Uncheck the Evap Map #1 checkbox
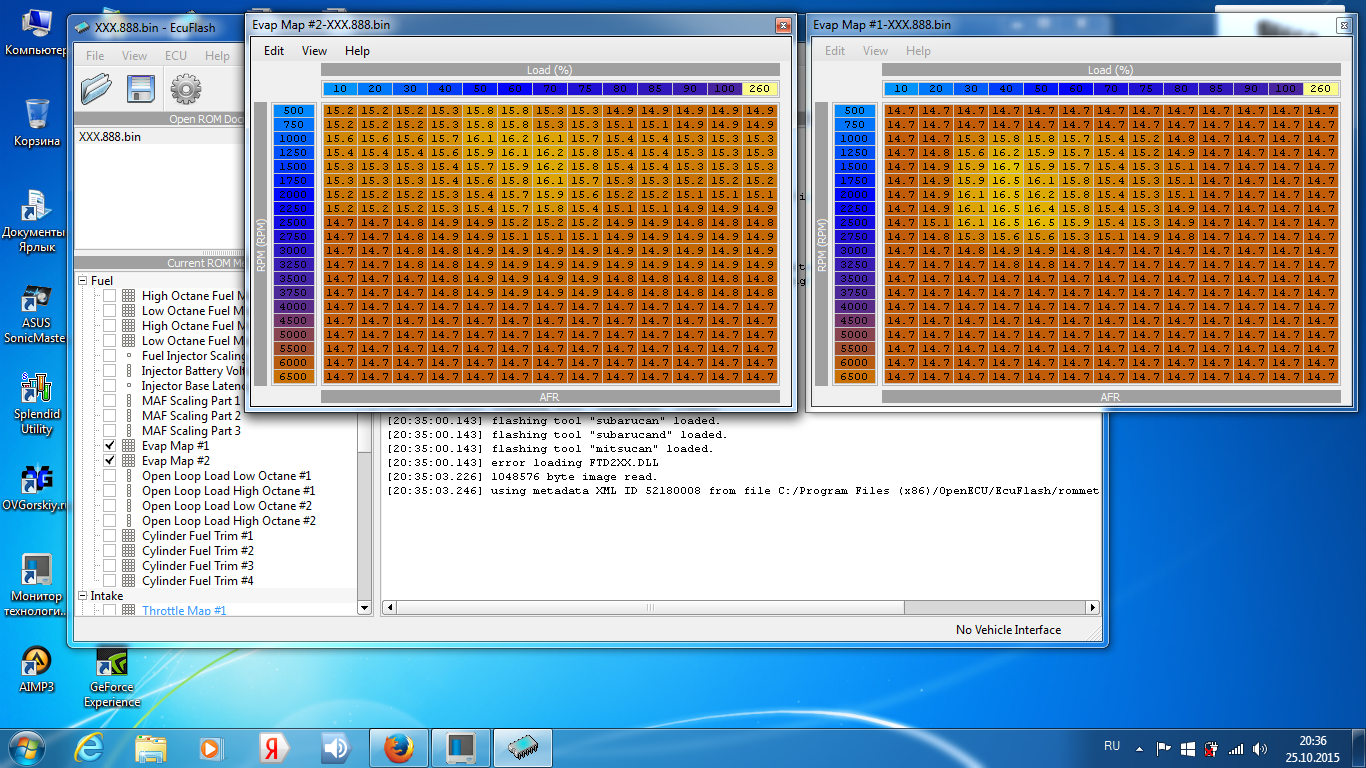The image size is (1366, 768). click(110, 446)
